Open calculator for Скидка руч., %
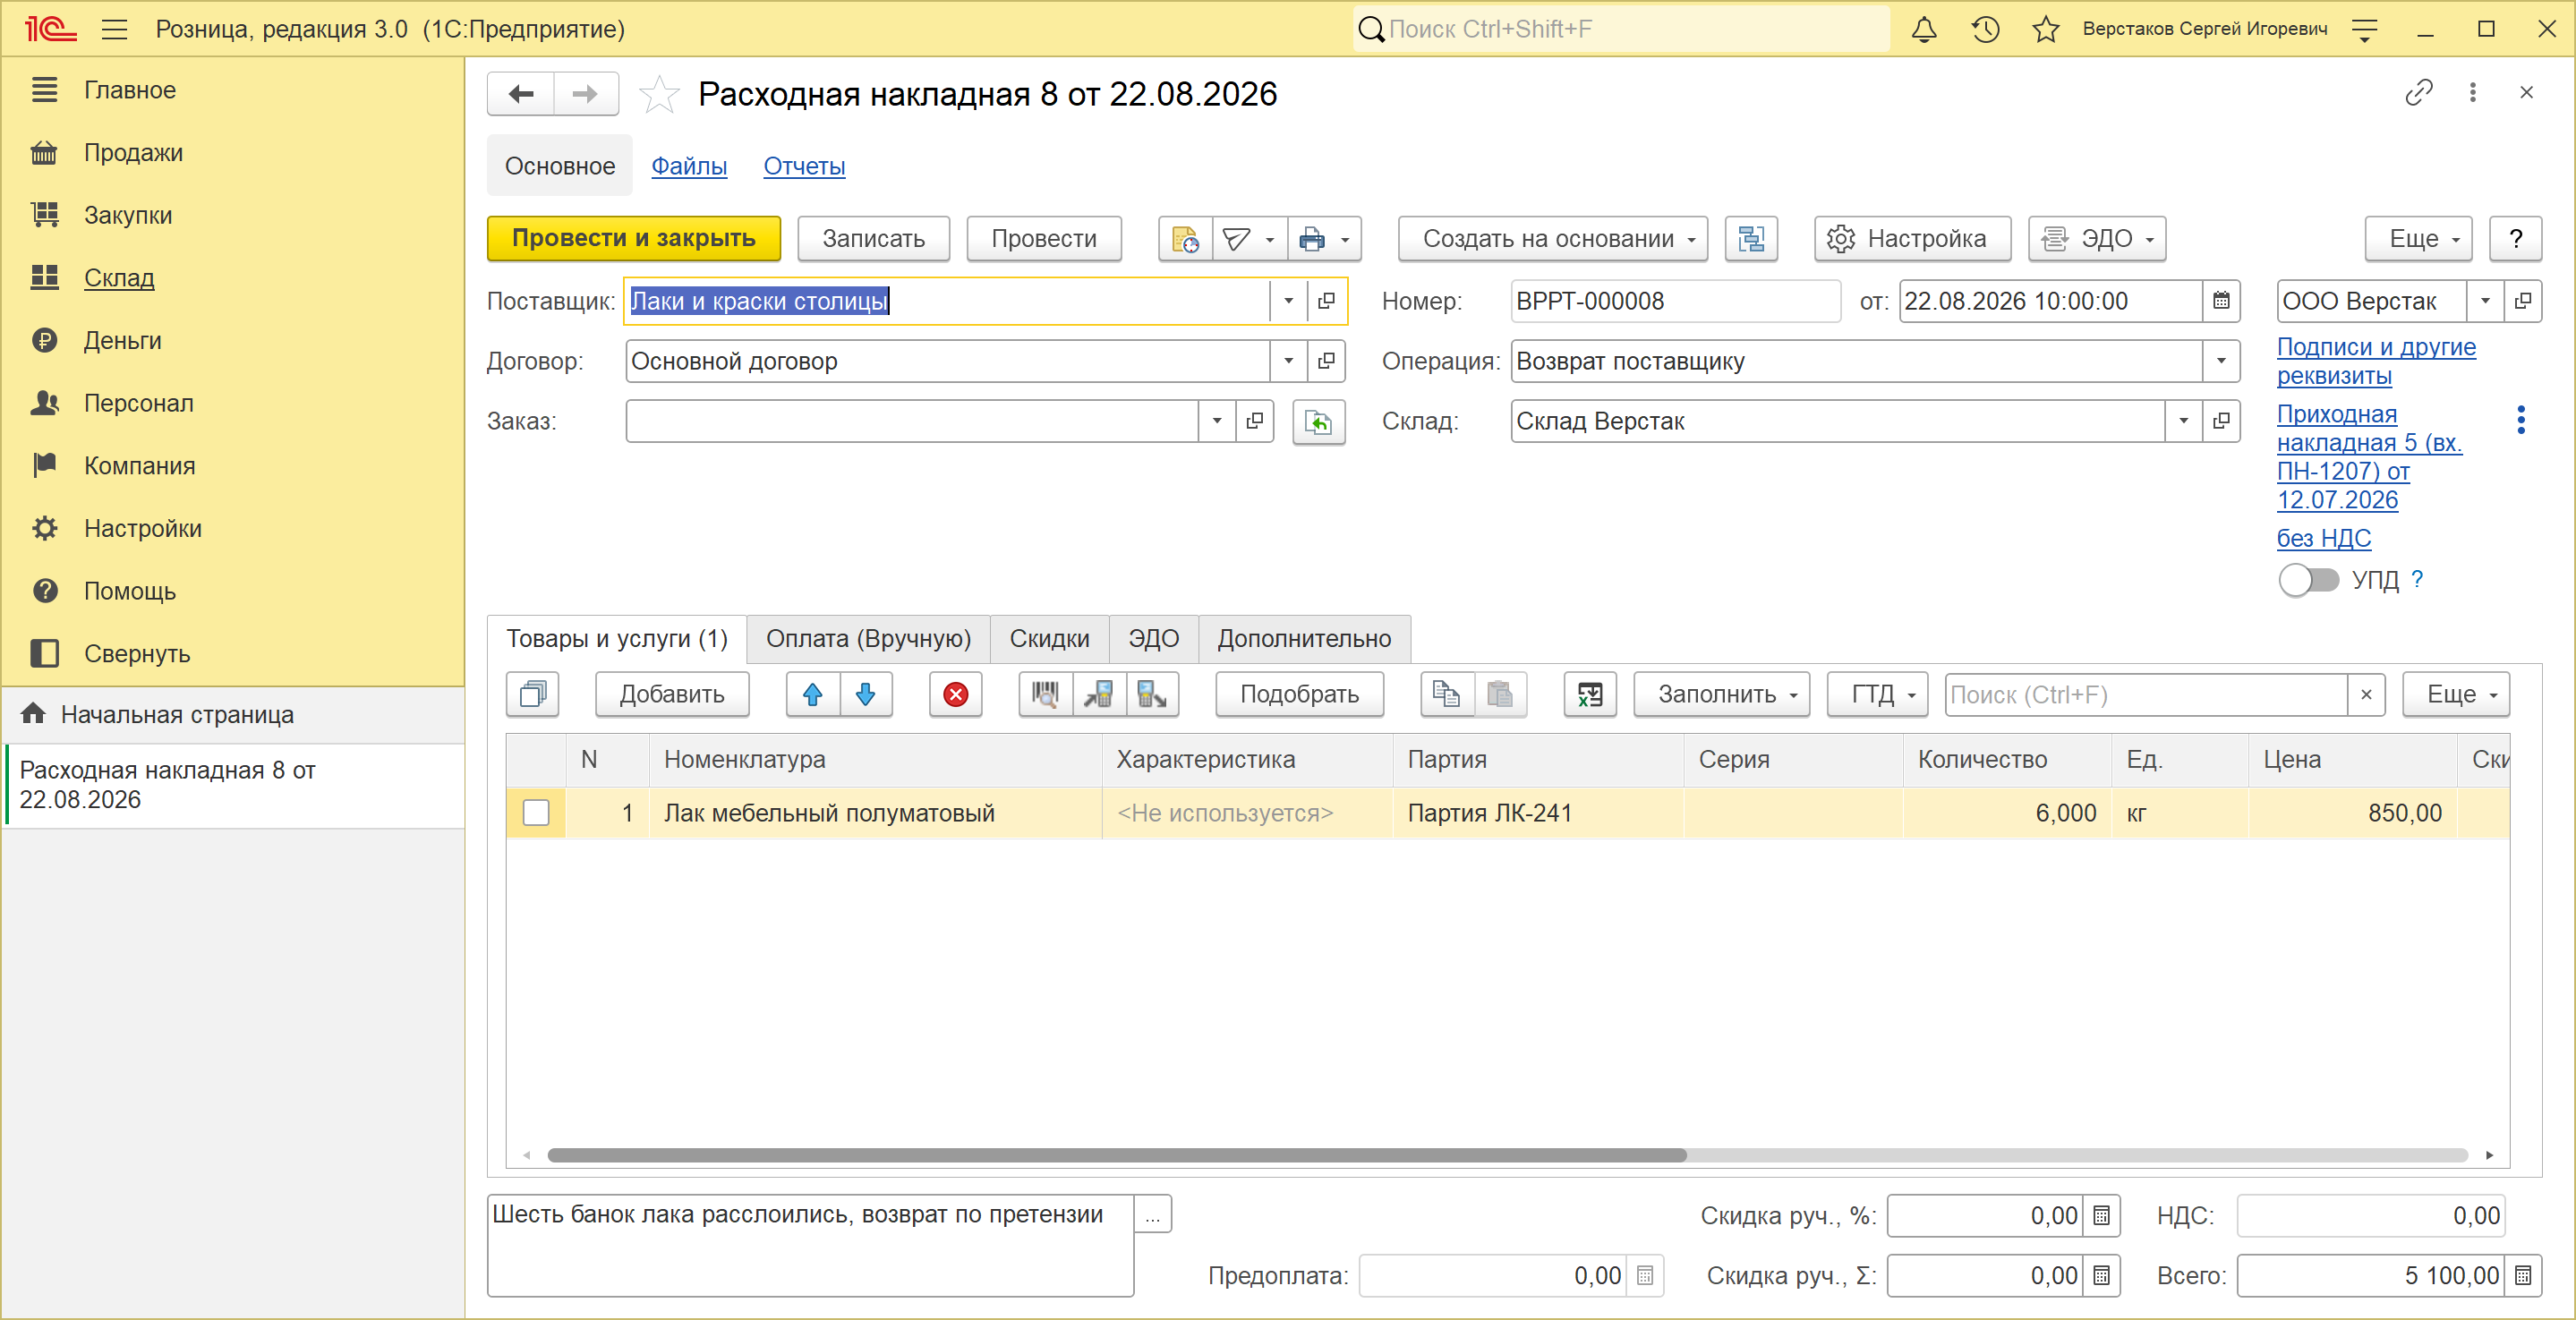This screenshot has height=1320, width=2576. click(2101, 1216)
